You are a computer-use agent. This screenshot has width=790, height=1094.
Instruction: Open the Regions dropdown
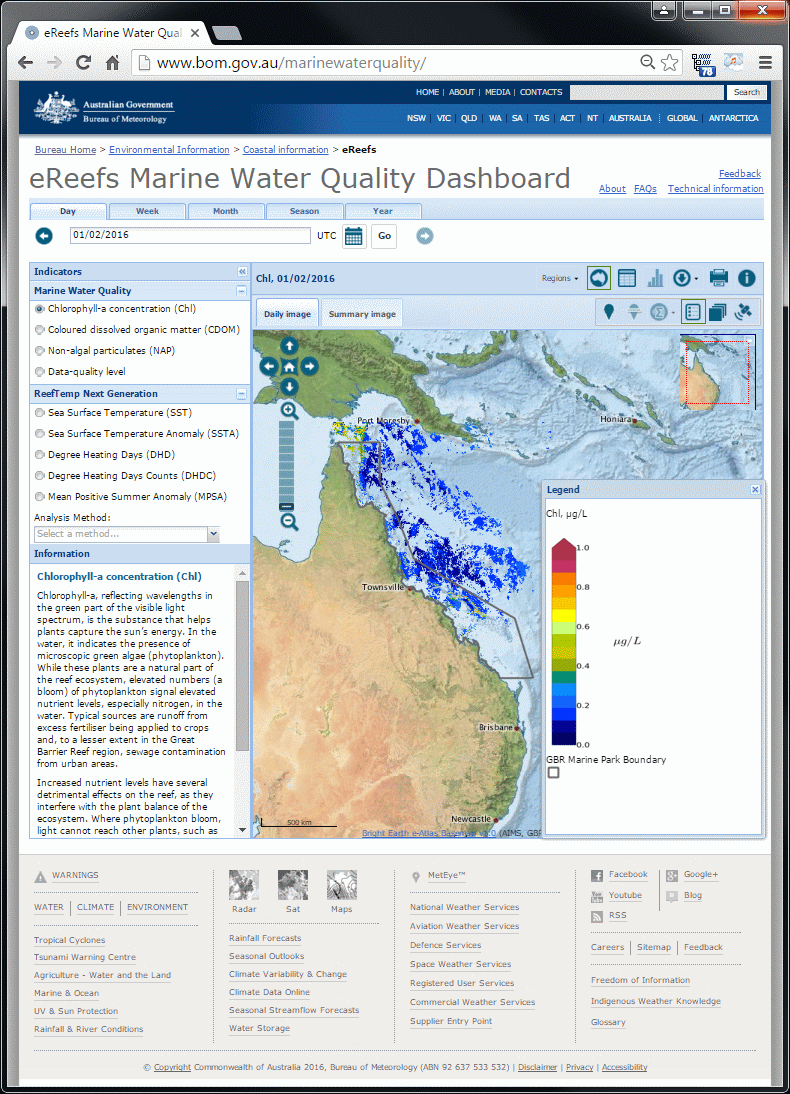tap(560, 278)
